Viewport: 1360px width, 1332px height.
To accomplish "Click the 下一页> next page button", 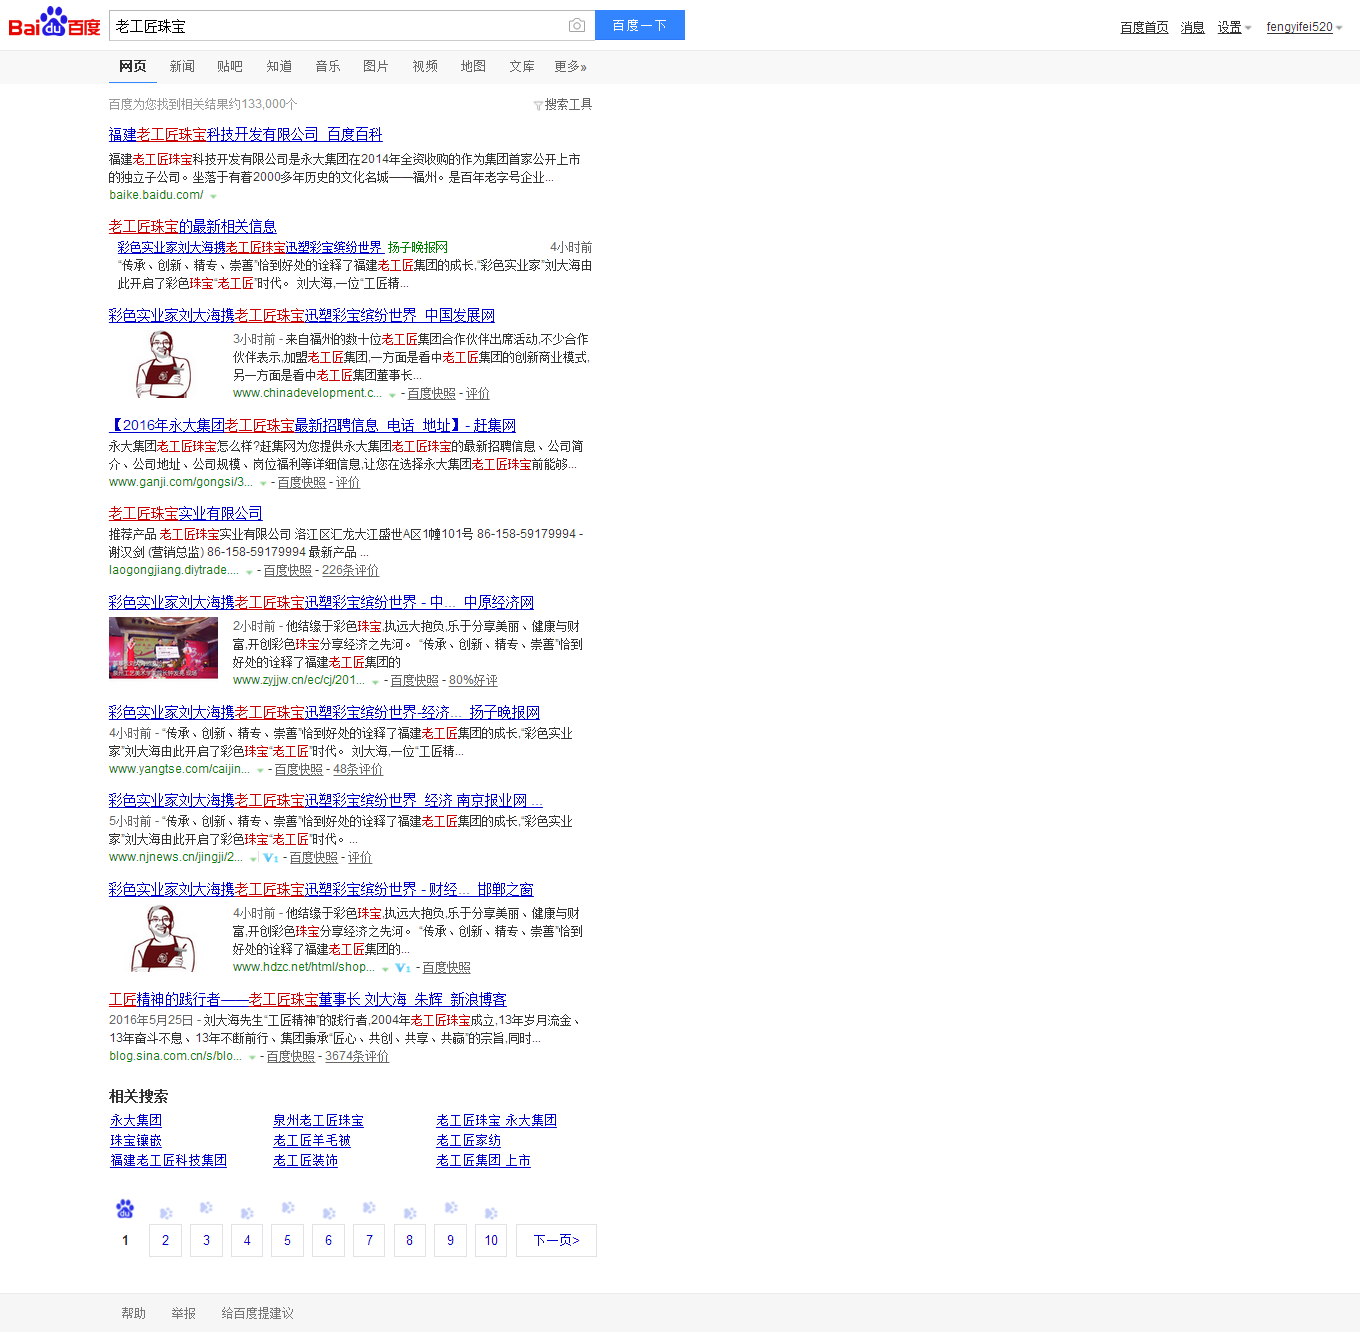I will point(556,1240).
